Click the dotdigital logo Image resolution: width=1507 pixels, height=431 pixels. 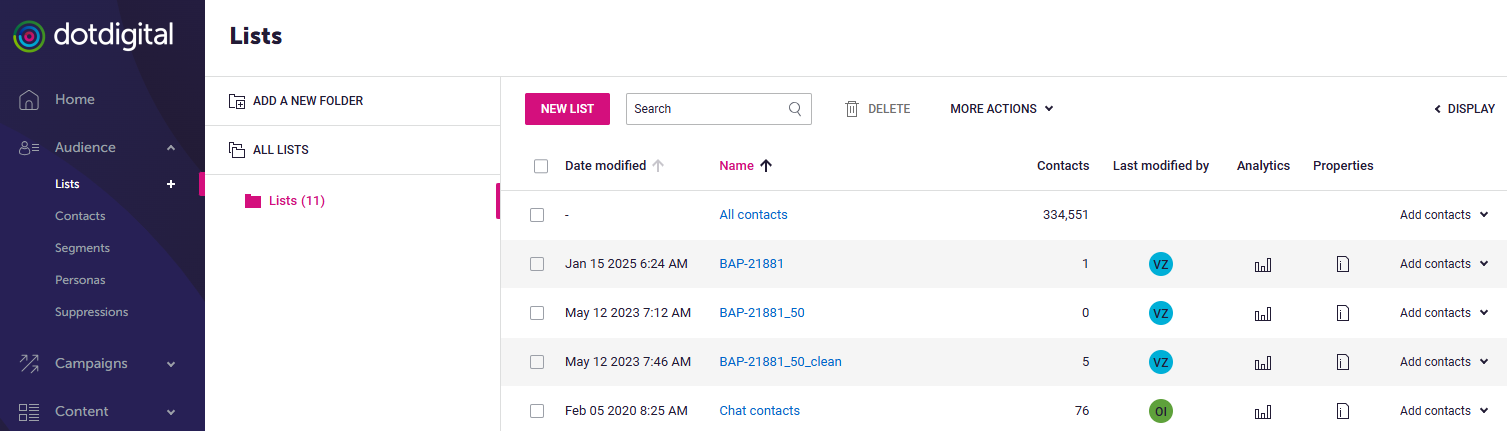coord(93,37)
